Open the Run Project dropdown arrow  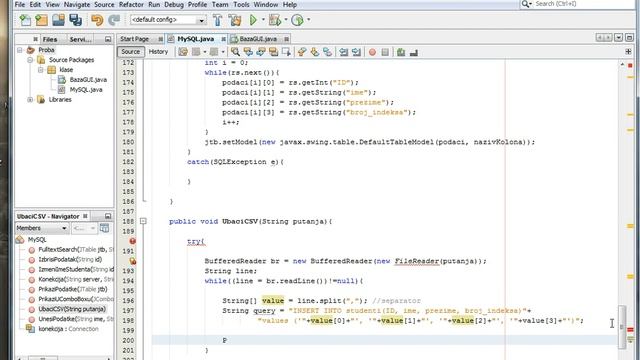(x=263, y=20)
